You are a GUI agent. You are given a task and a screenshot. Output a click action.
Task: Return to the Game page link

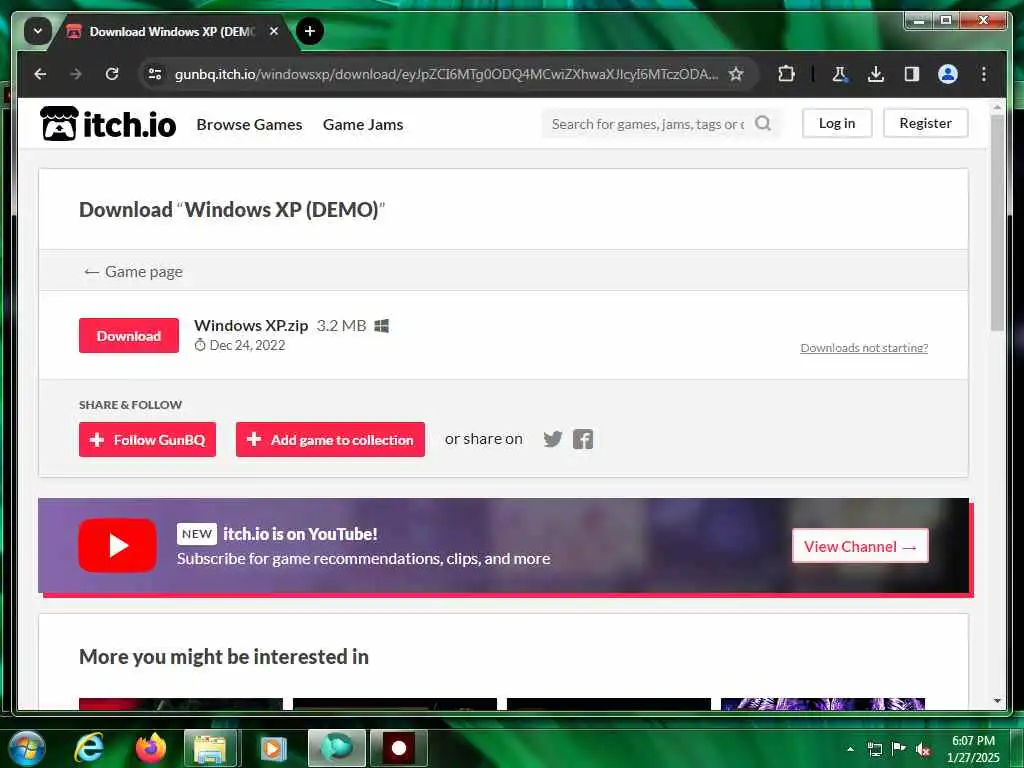133,272
